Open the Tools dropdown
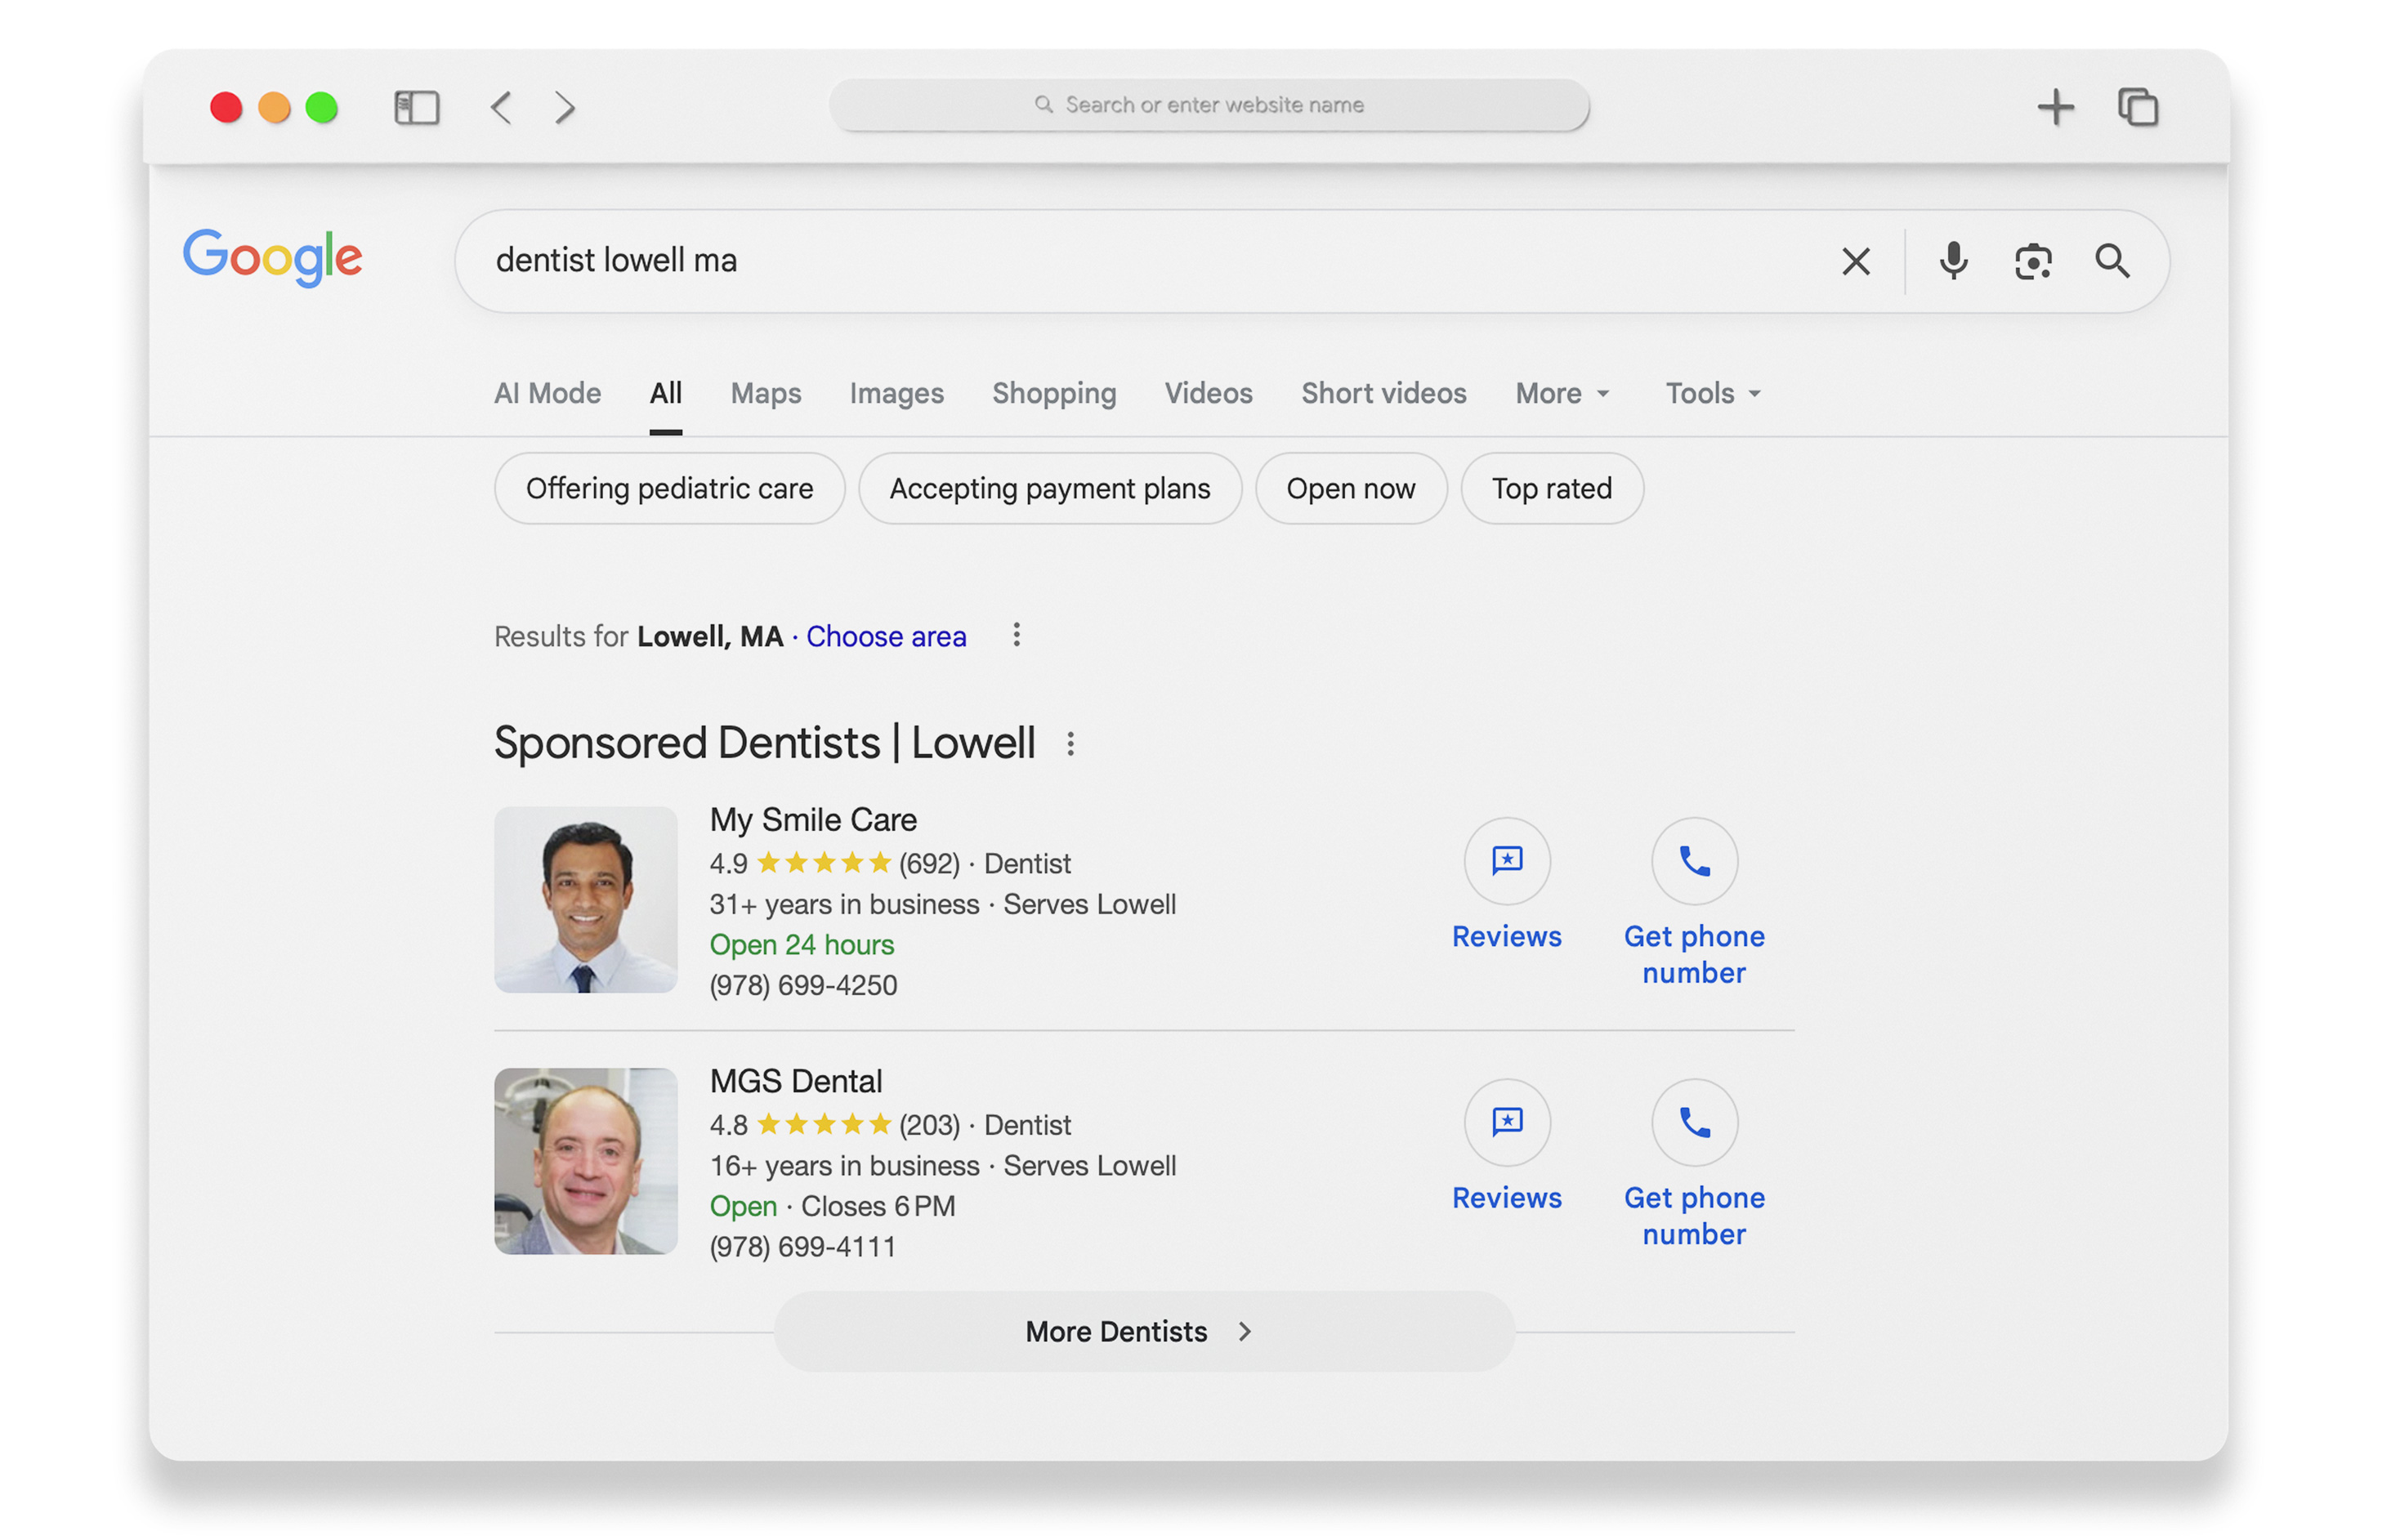This screenshot has height=1540, width=2391. [1711, 393]
